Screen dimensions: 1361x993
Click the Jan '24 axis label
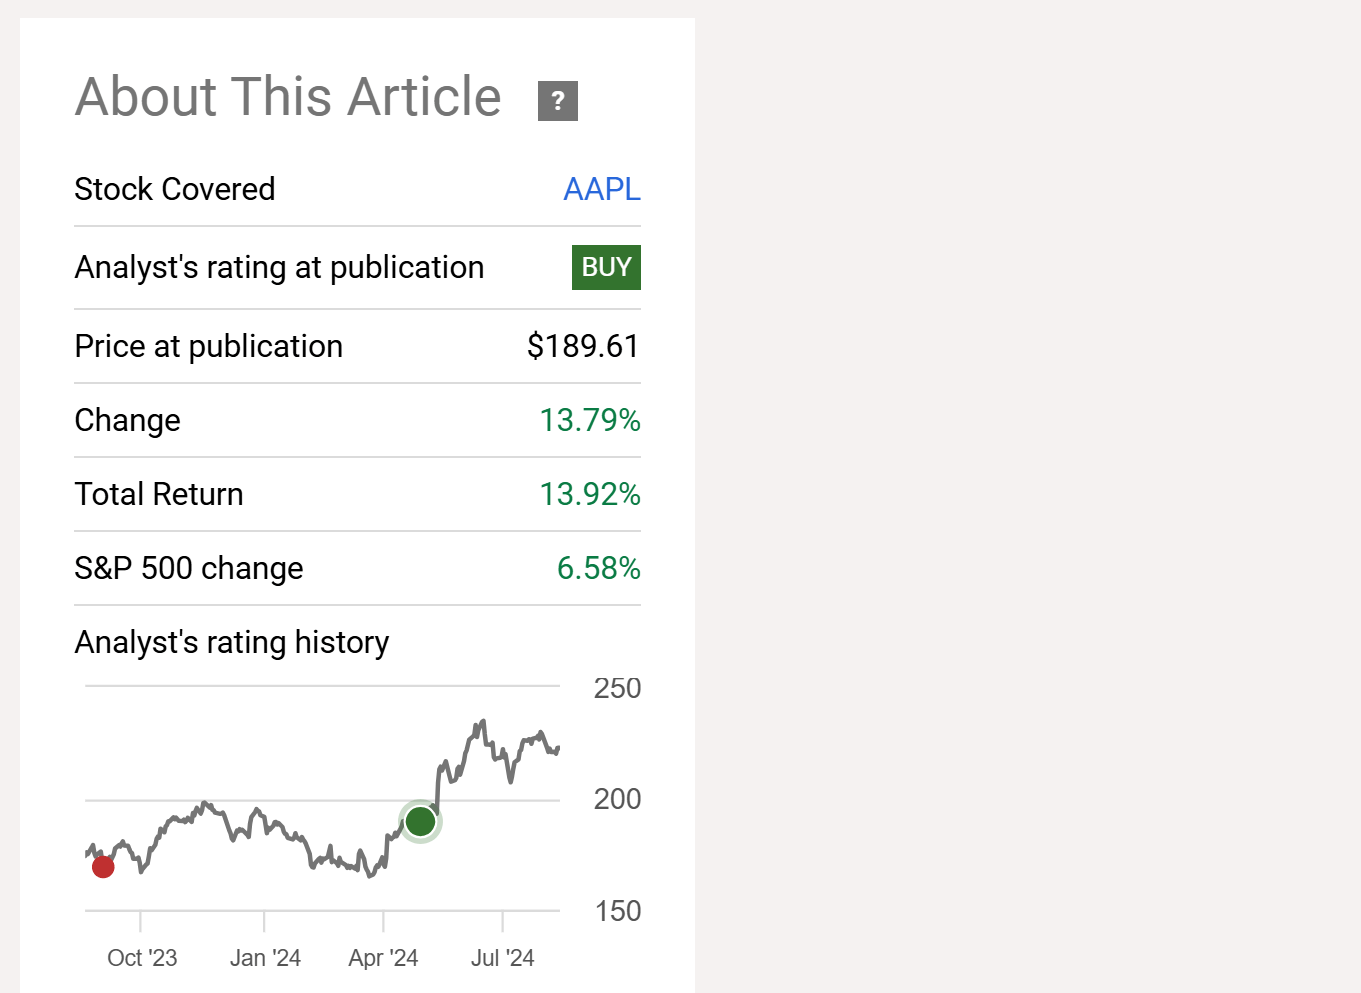(x=265, y=958)
